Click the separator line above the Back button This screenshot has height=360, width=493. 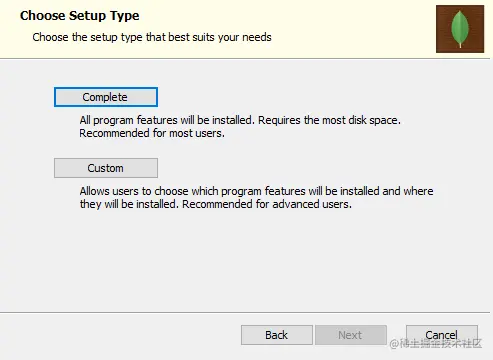(245, 312)
